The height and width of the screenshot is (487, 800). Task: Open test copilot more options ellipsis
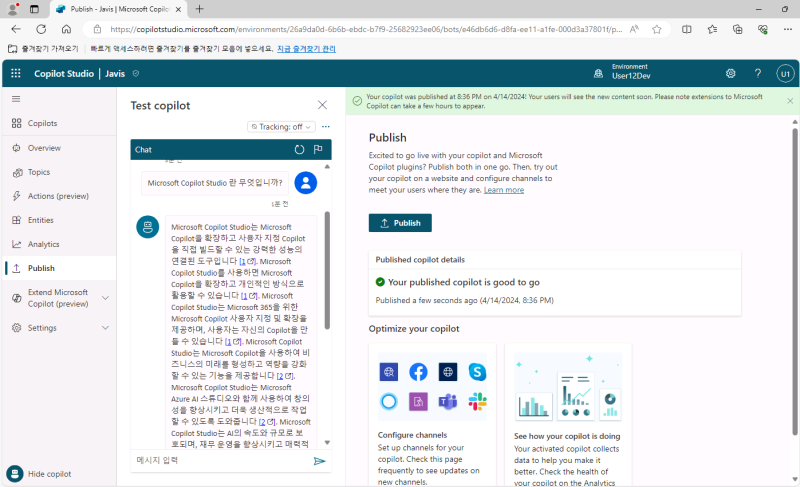tap(326, 126)
